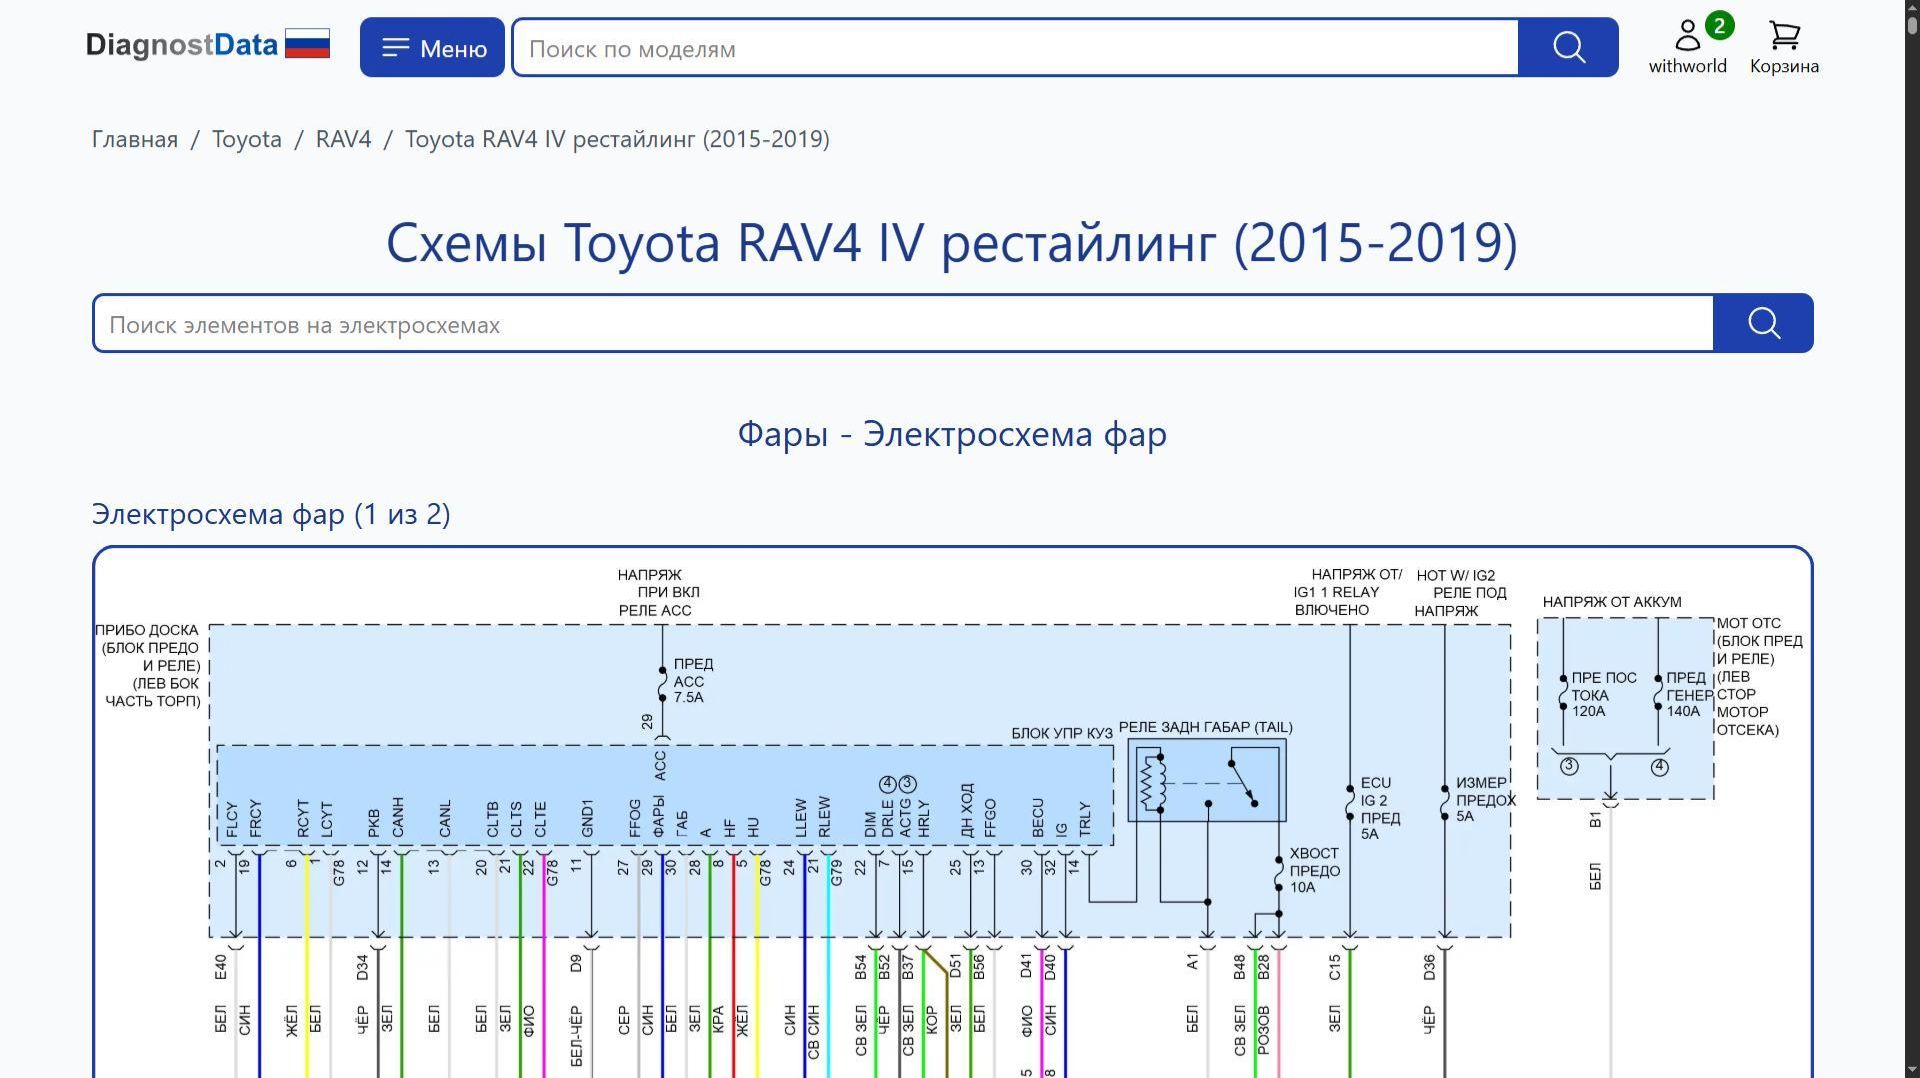Focus the 'Поиск по моделям' search field
The width and height of the screenshot is (1920, 1078).
click(1015, 47)
